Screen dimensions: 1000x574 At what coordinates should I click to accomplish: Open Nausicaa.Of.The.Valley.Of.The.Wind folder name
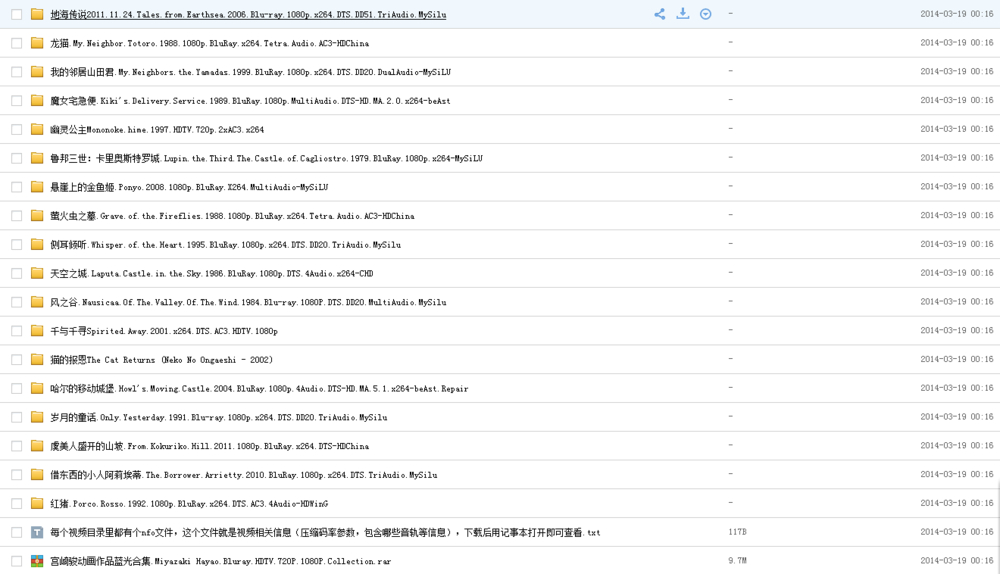[x=248, y=302]
